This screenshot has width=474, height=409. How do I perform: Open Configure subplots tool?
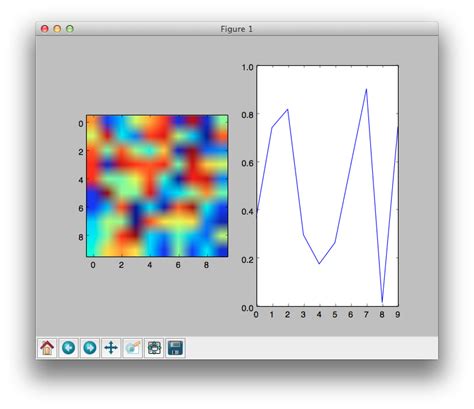[x=154, y=348]
